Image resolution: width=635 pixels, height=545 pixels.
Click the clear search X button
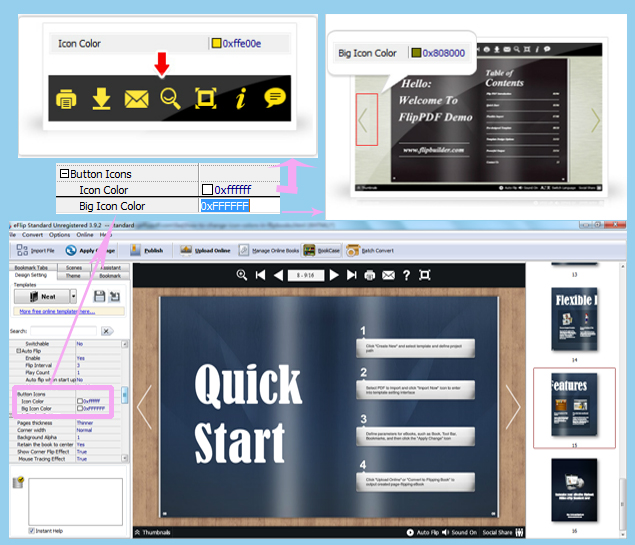(106, 331)
